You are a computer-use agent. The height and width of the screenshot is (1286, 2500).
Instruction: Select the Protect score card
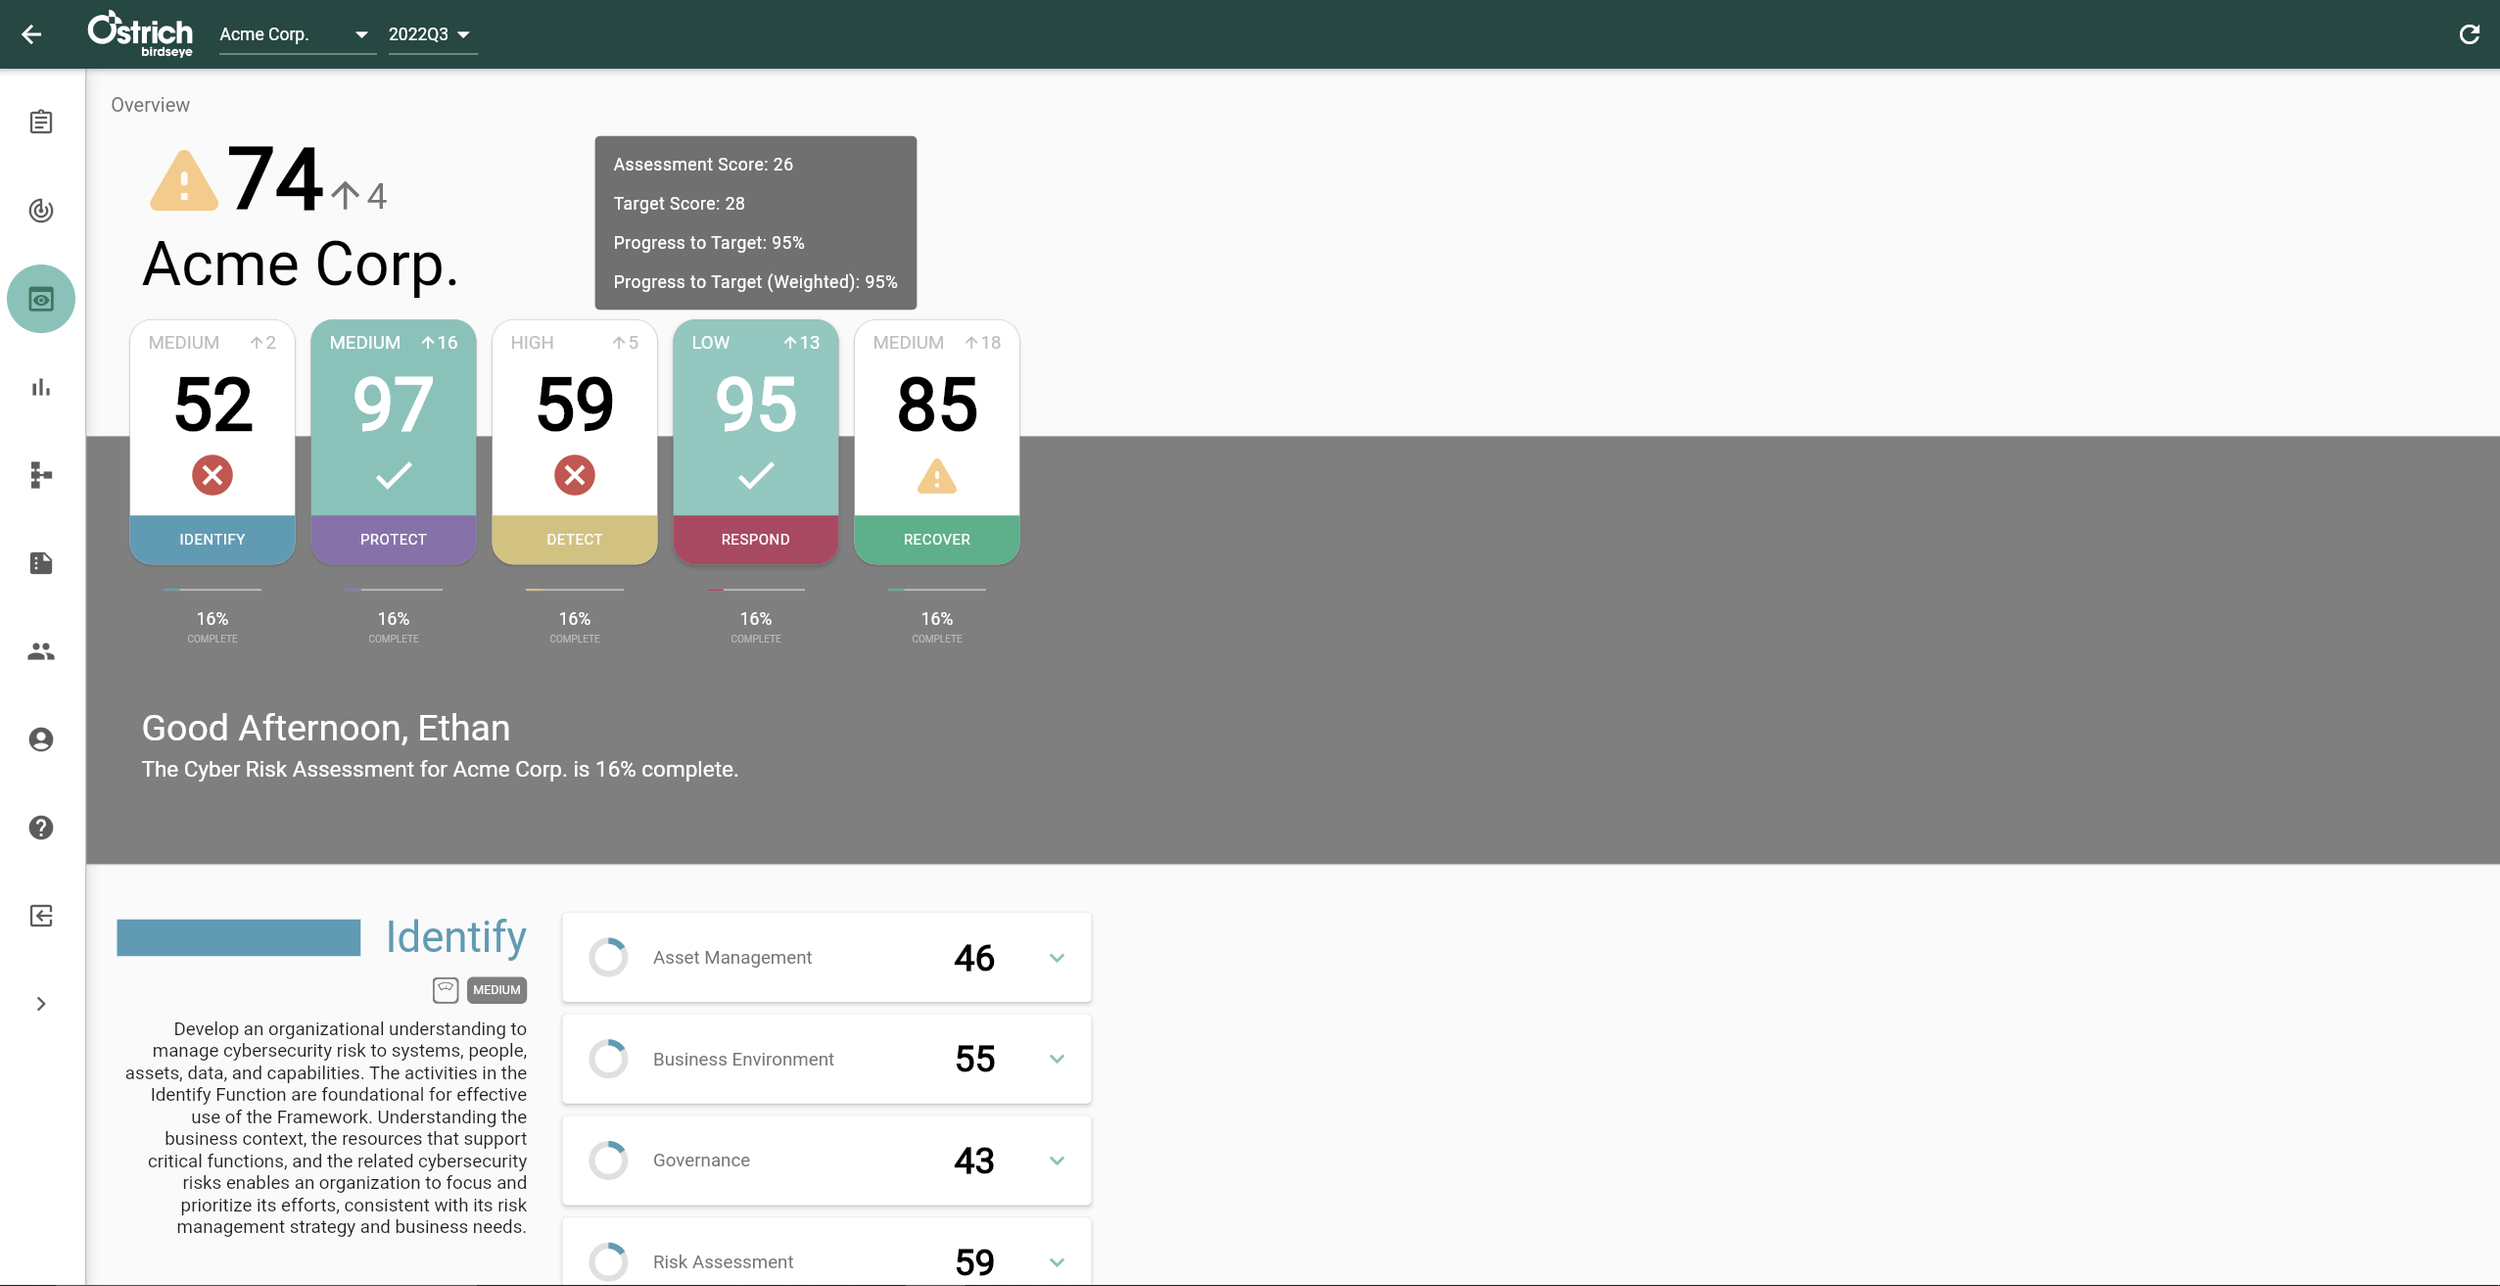(x=393, y=441)
